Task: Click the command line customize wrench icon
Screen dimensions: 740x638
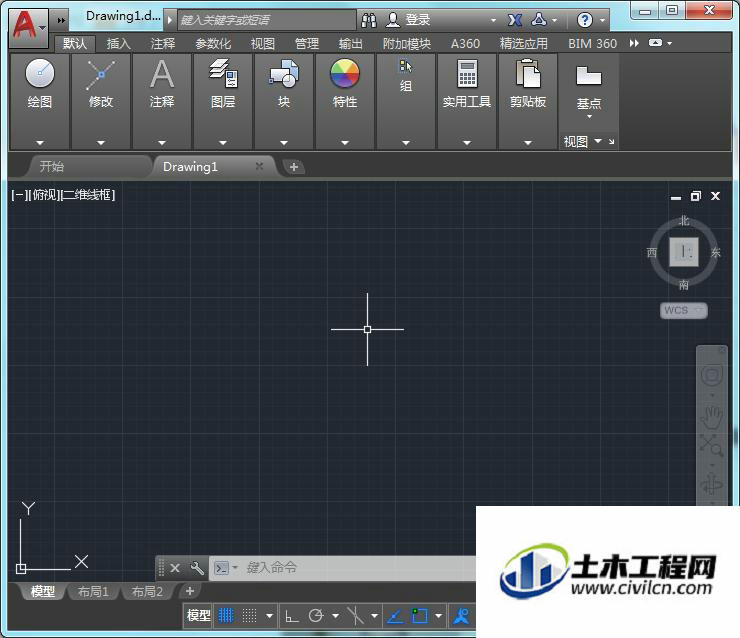Action: tap(197, 568)
